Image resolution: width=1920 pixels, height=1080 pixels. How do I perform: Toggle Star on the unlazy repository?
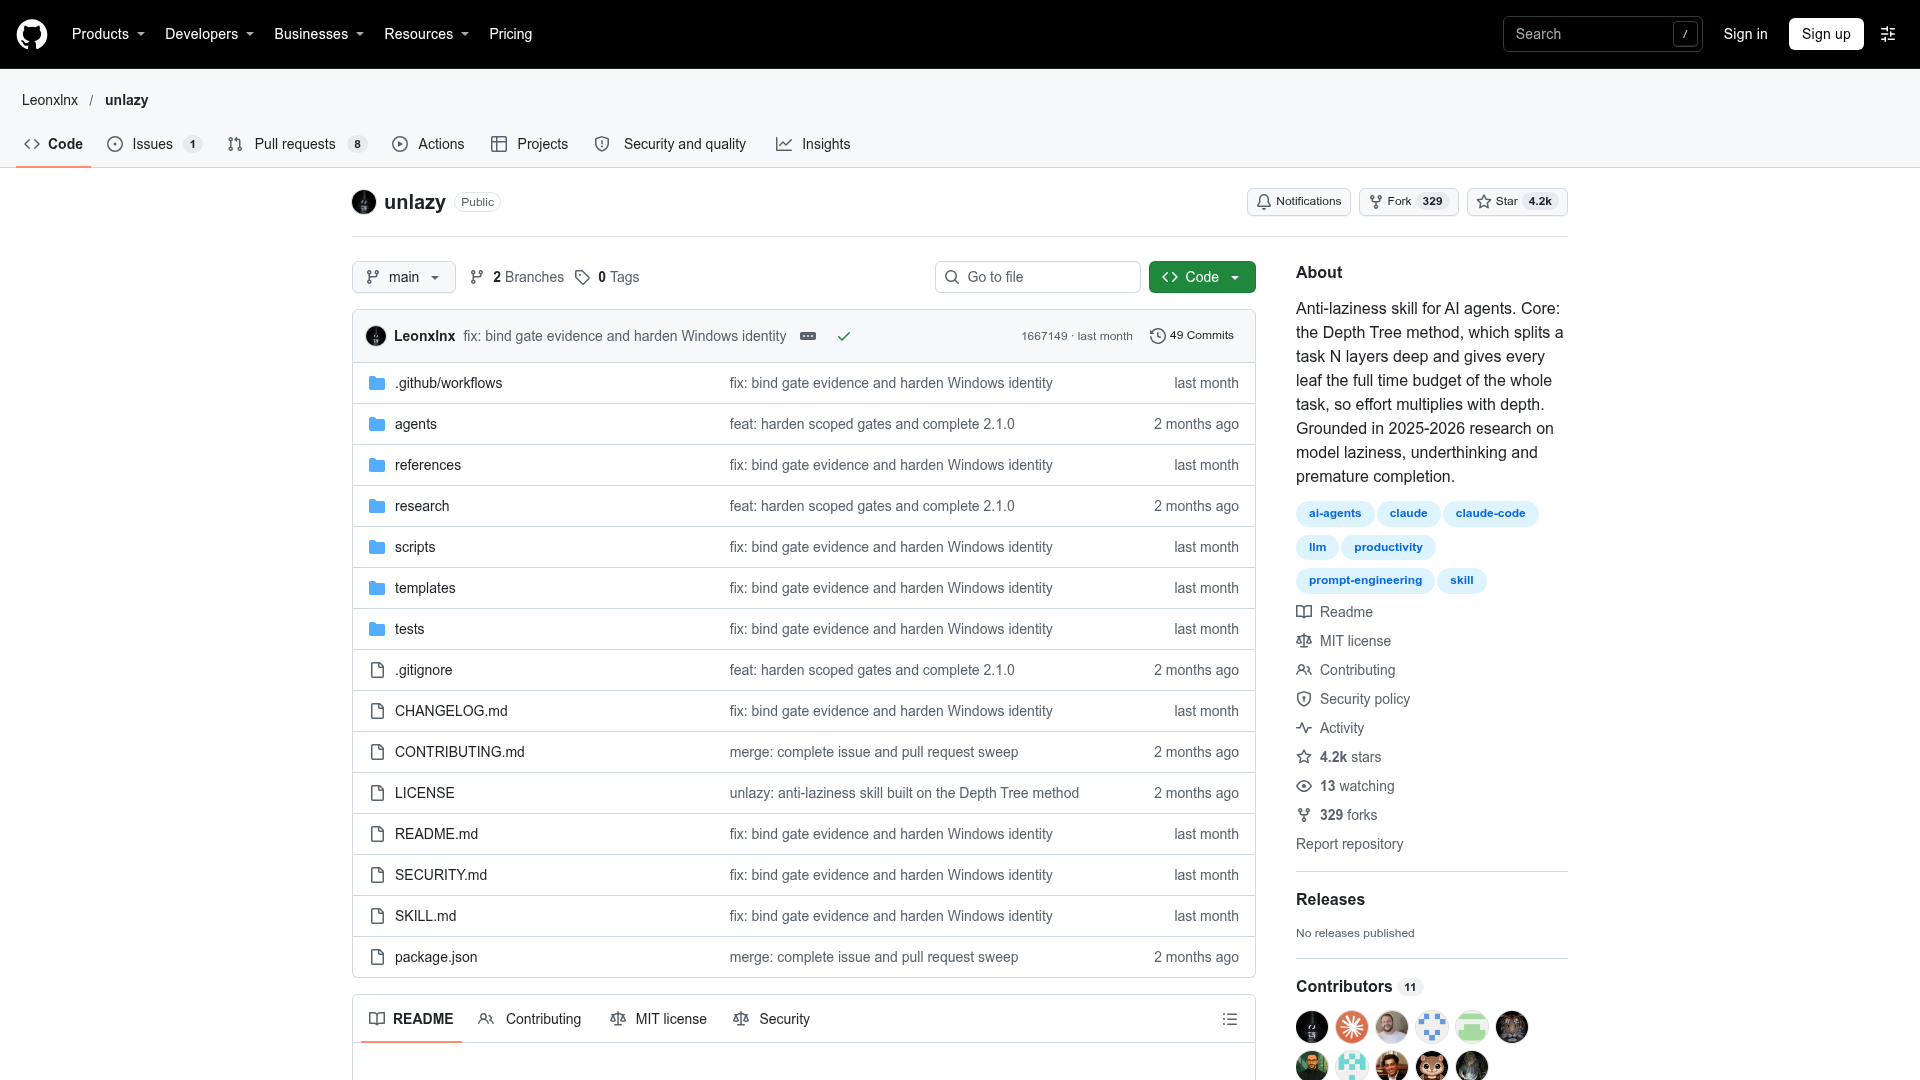(1517, 202)
